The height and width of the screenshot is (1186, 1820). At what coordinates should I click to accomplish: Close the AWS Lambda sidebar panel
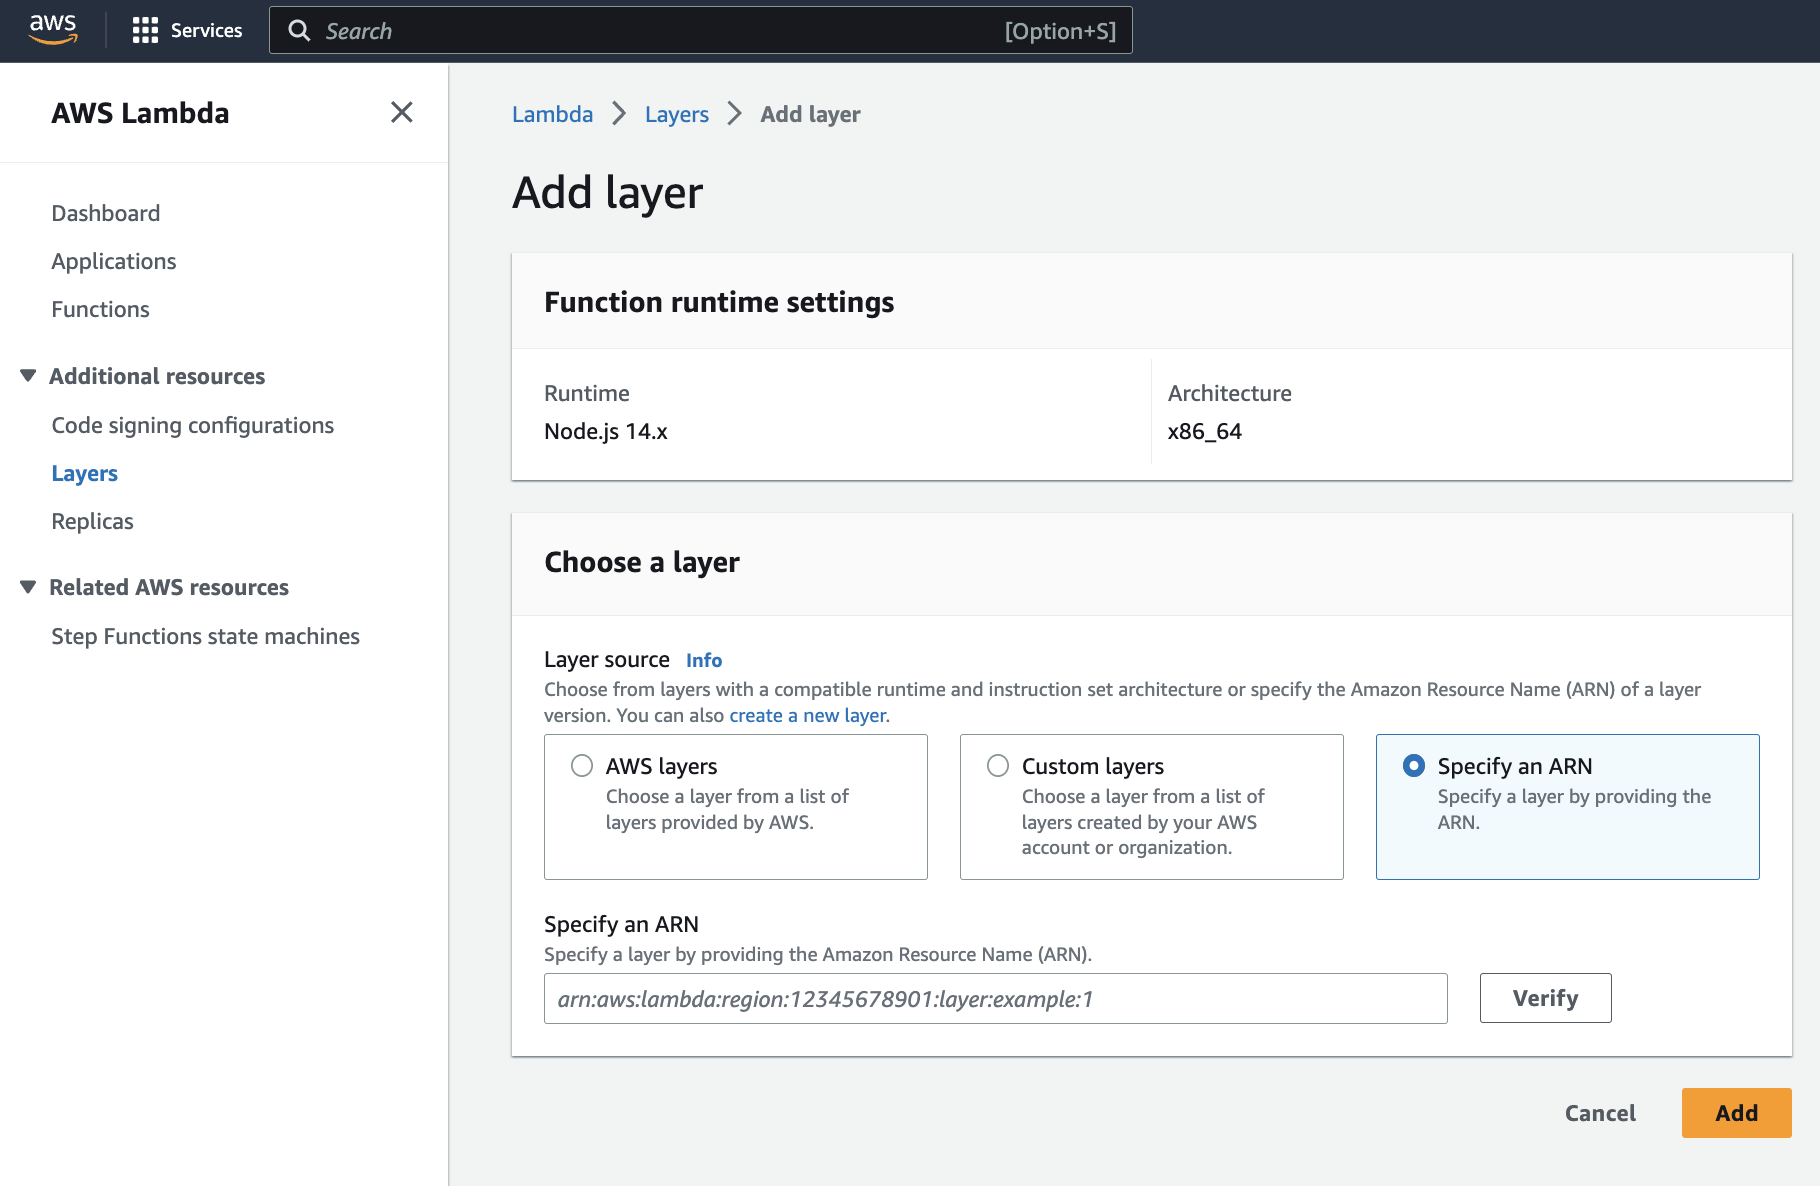coord(402,112)
